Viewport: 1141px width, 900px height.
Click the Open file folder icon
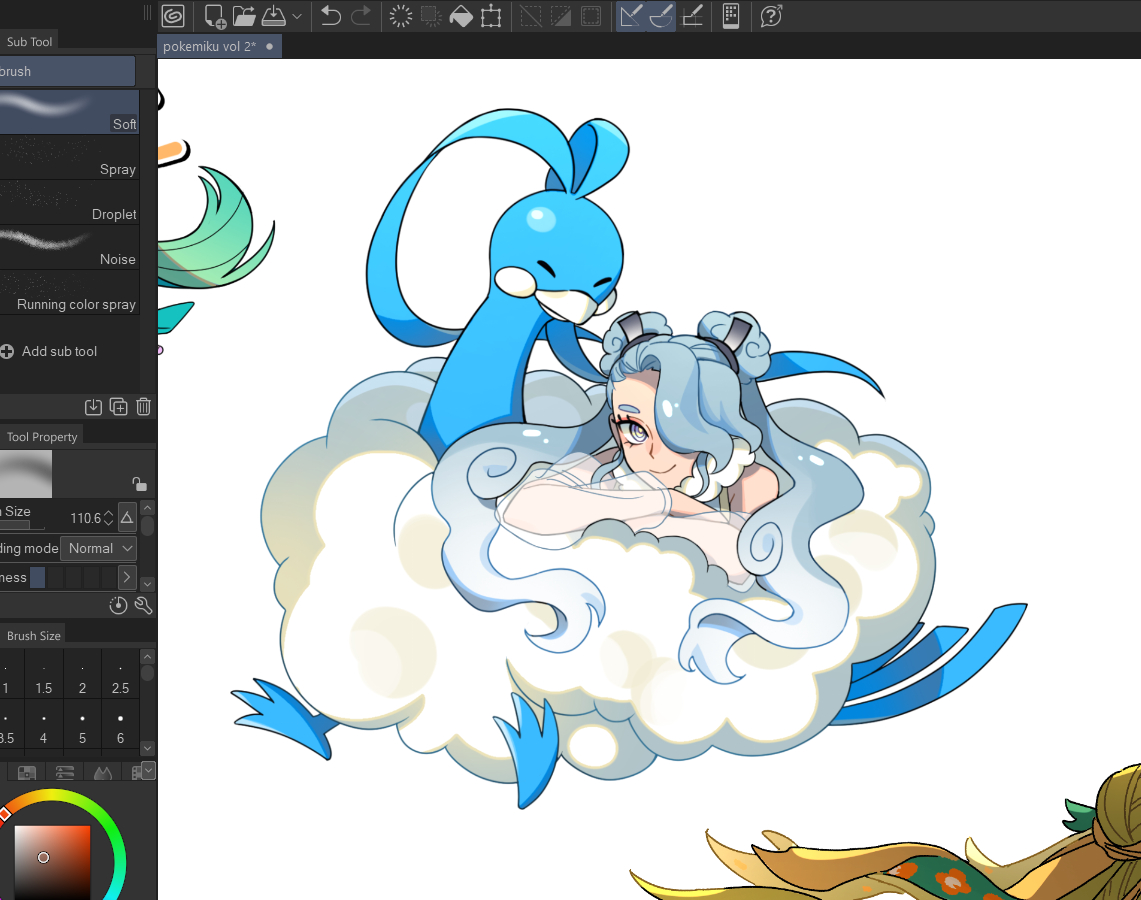click(244, 16)
